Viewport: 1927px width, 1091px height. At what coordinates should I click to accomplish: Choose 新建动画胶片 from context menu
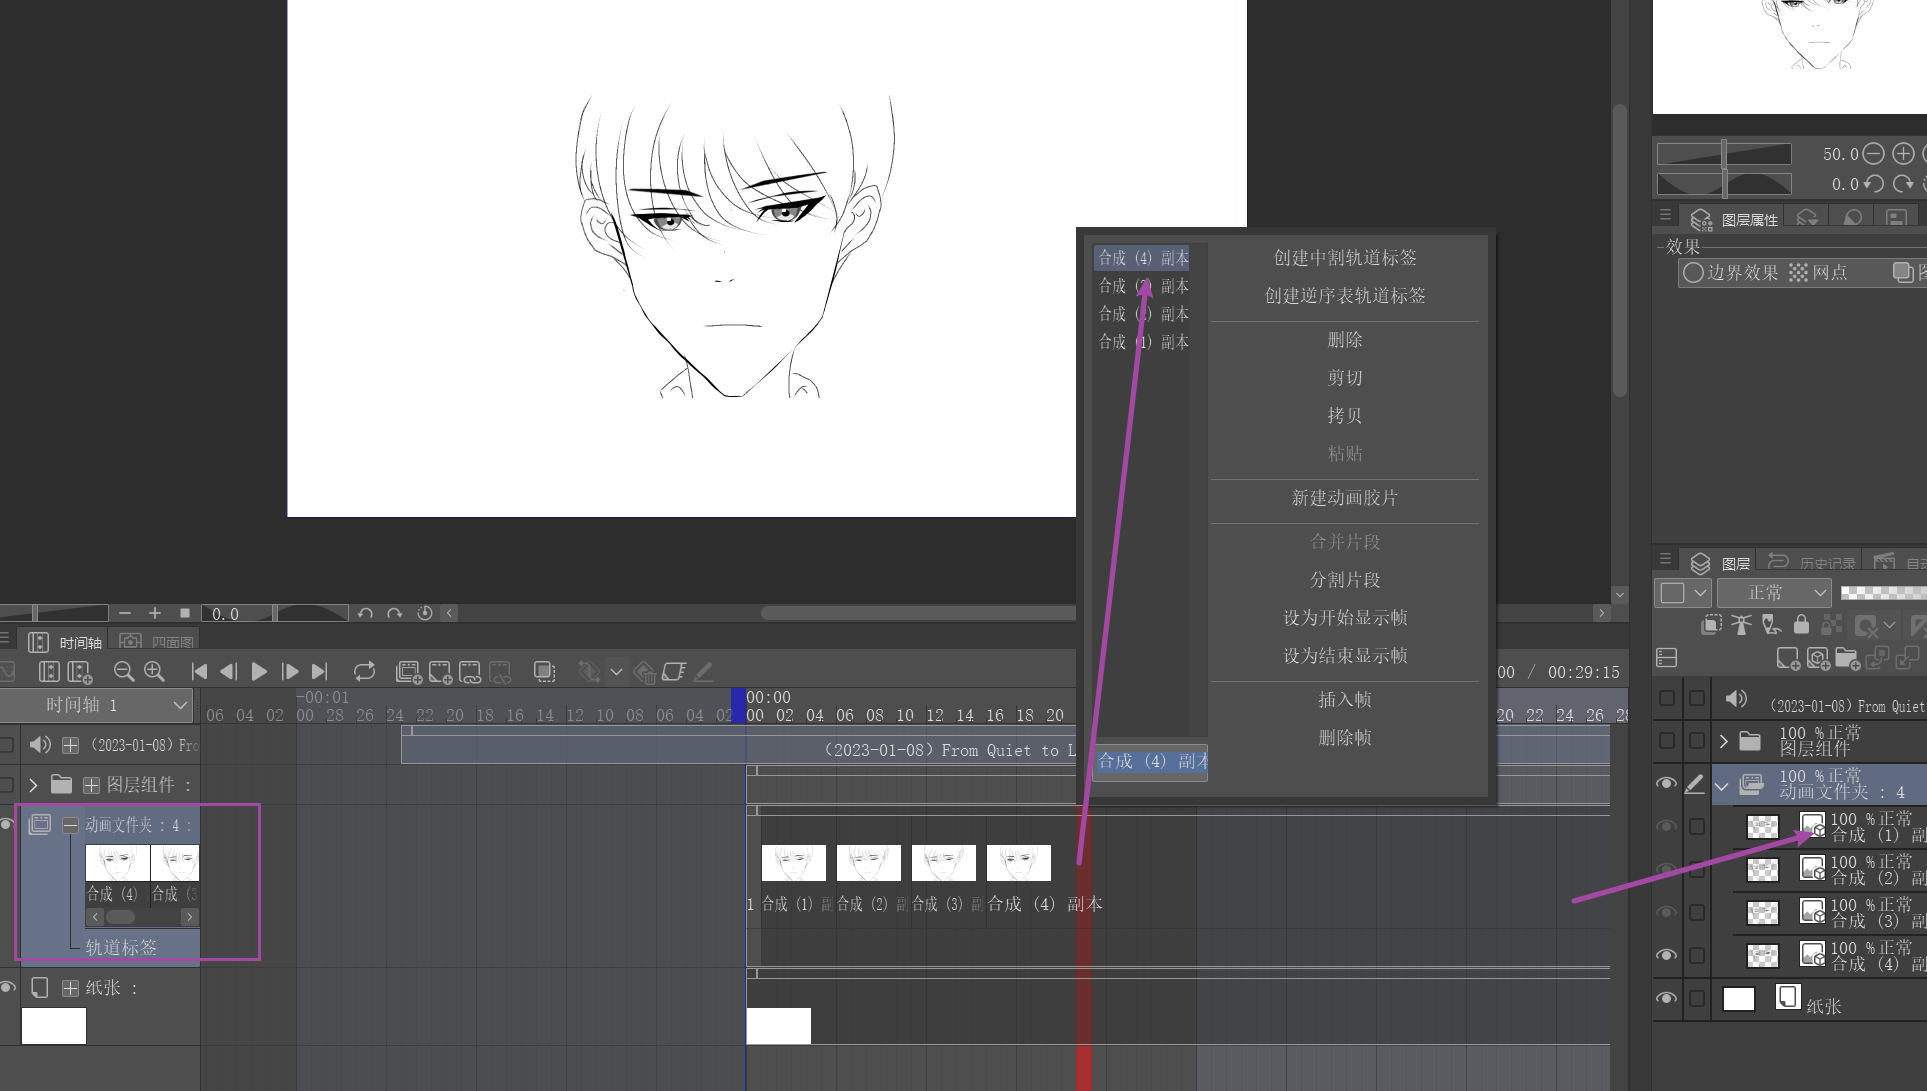coord(1344,498)
